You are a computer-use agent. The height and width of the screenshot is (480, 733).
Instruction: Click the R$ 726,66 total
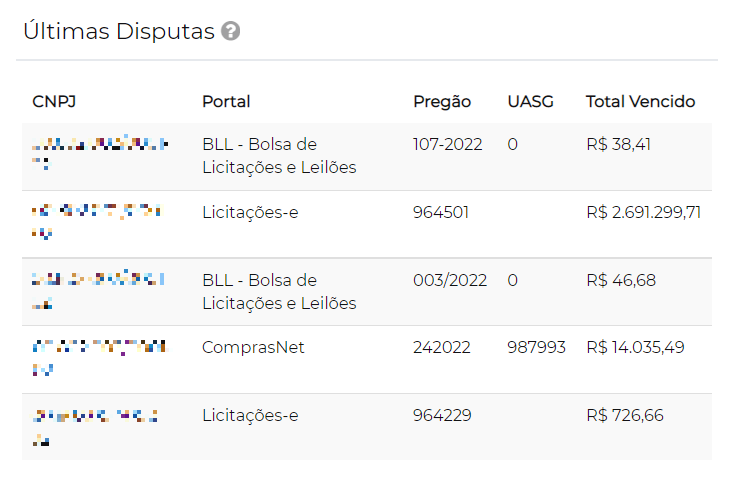tap(624, 415)
